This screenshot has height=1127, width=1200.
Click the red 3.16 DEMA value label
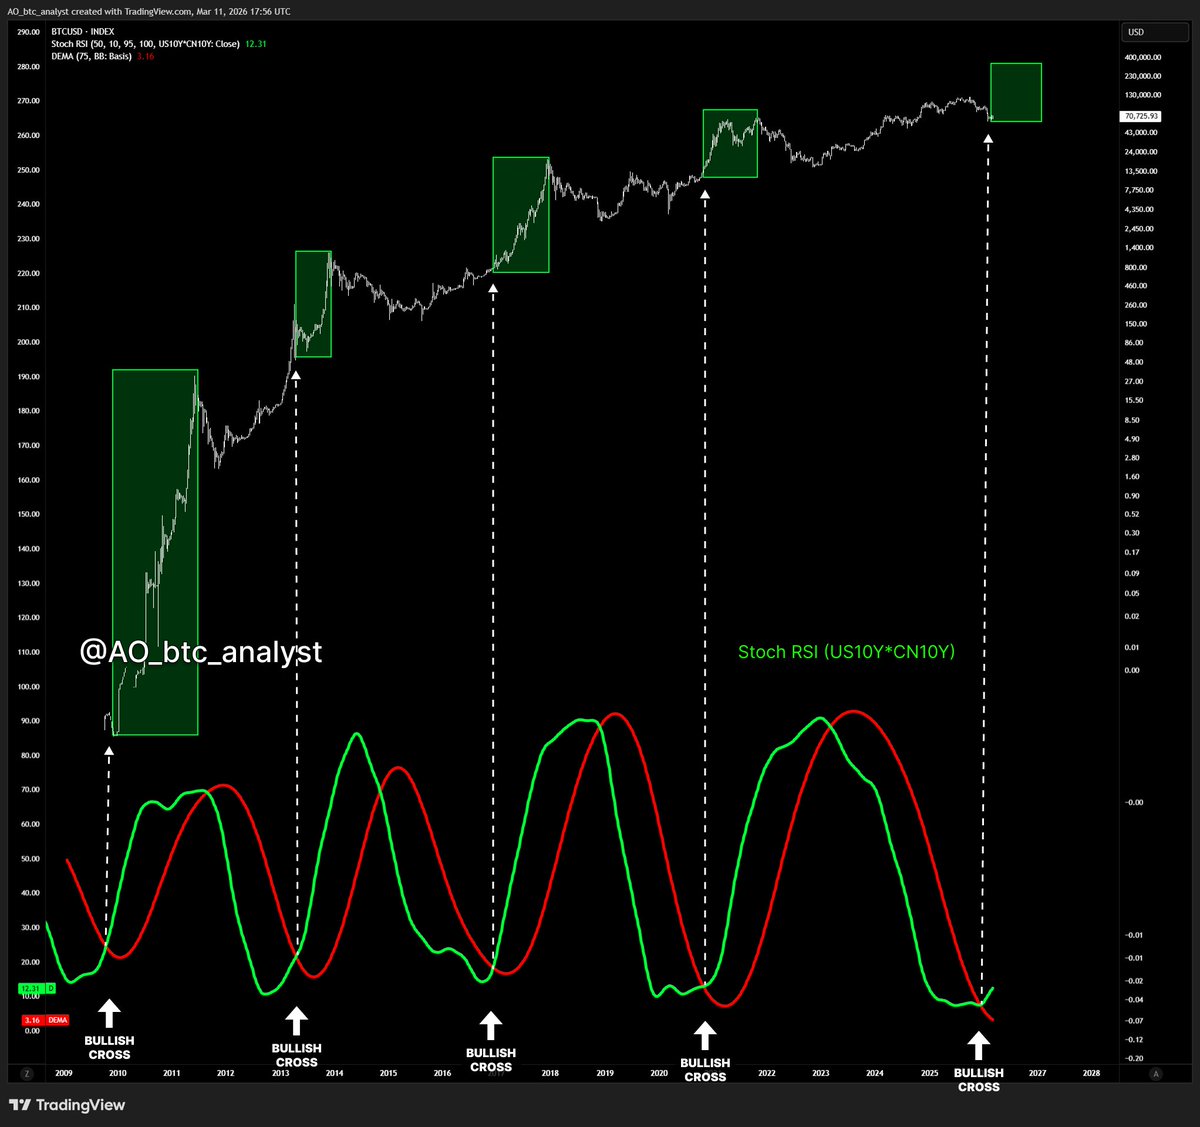[32, 1020]
